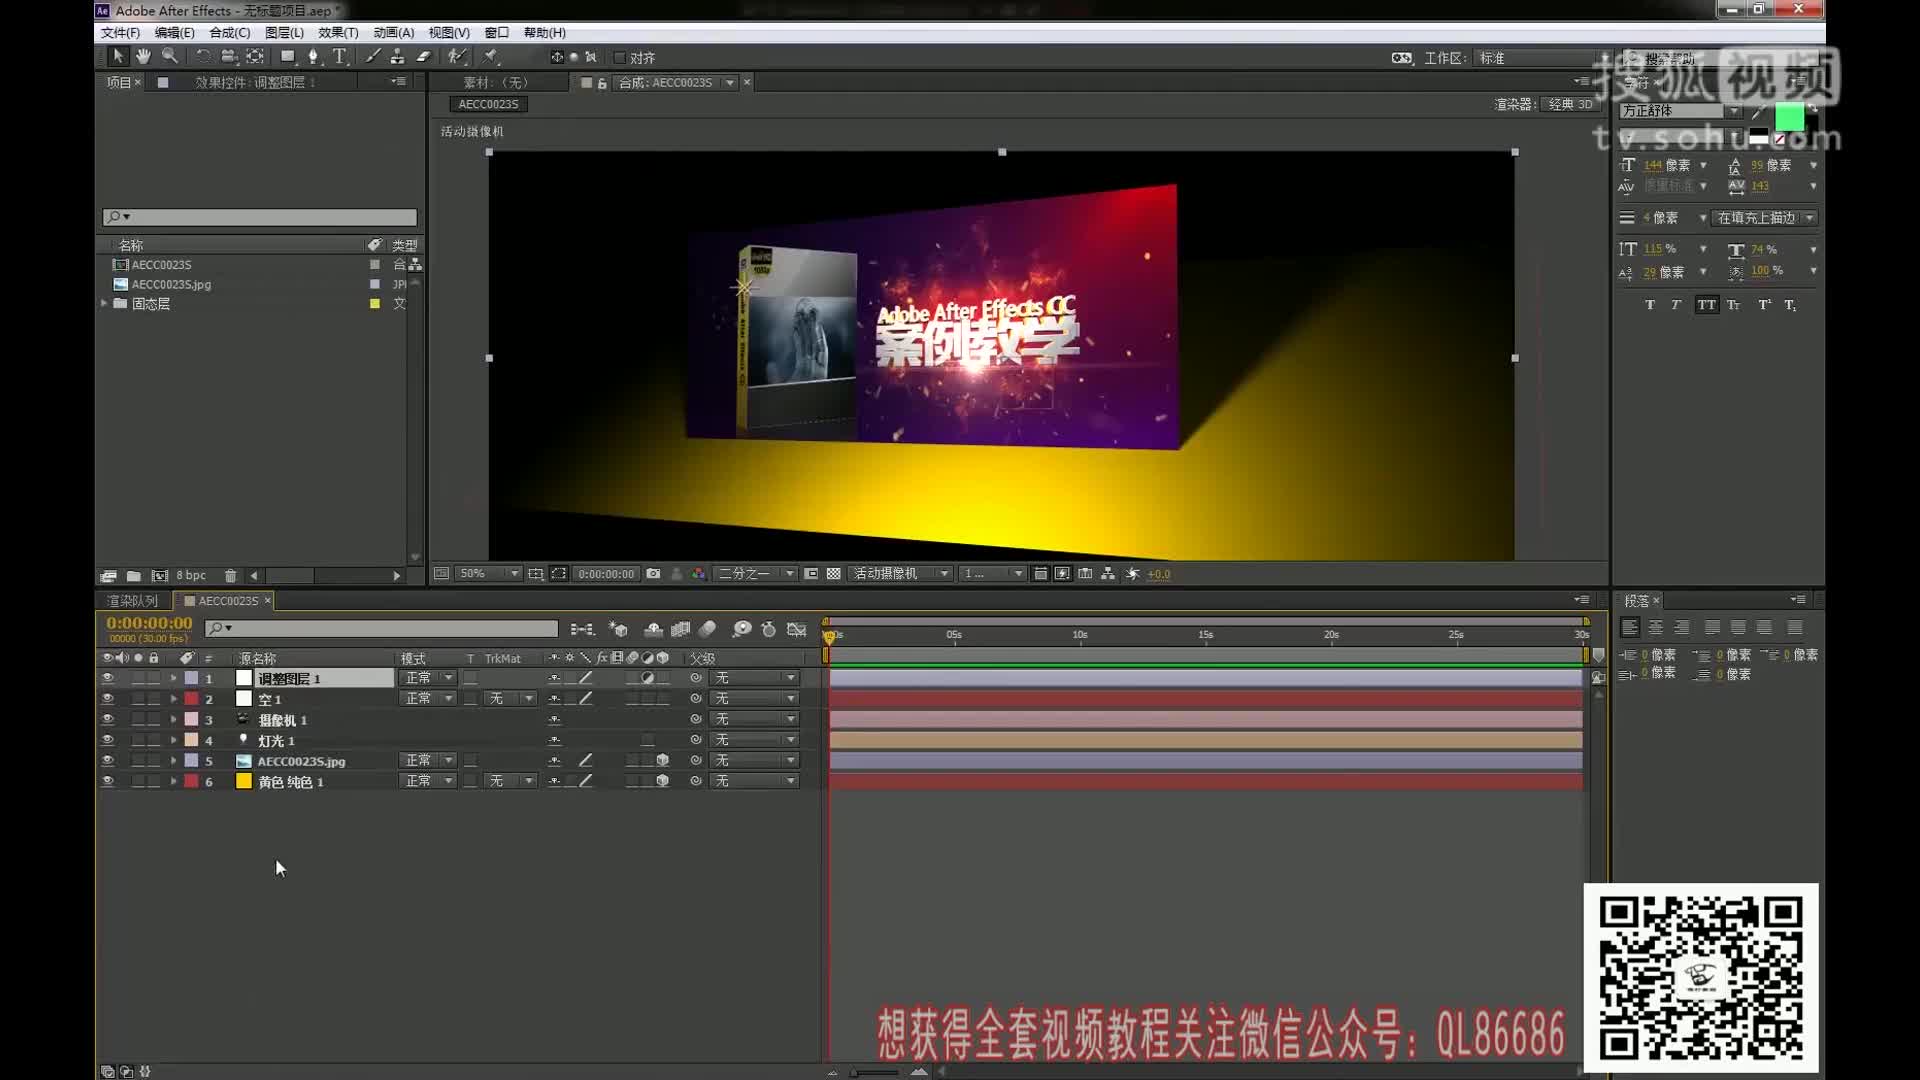Select the Horizontal Type tool
Image resolution: width=1920 pixels, height=1080 pixels.
pos(340,57)
